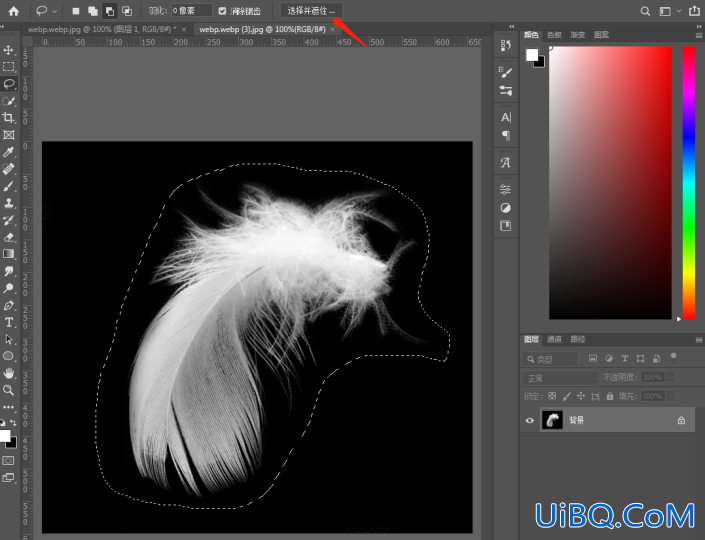Viewport: 705px width, 540px height.
Task: Select the Dodge tool
Action: (9, 288)
